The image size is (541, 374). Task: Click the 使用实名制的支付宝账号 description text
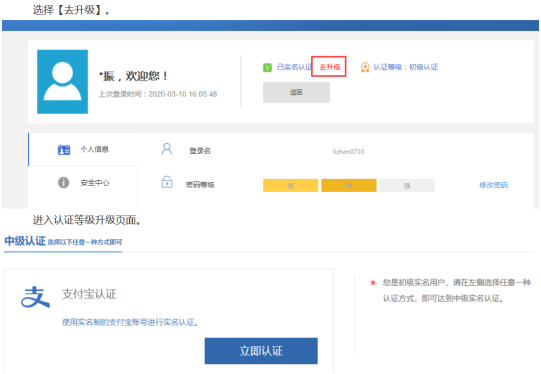pos(130,322)
